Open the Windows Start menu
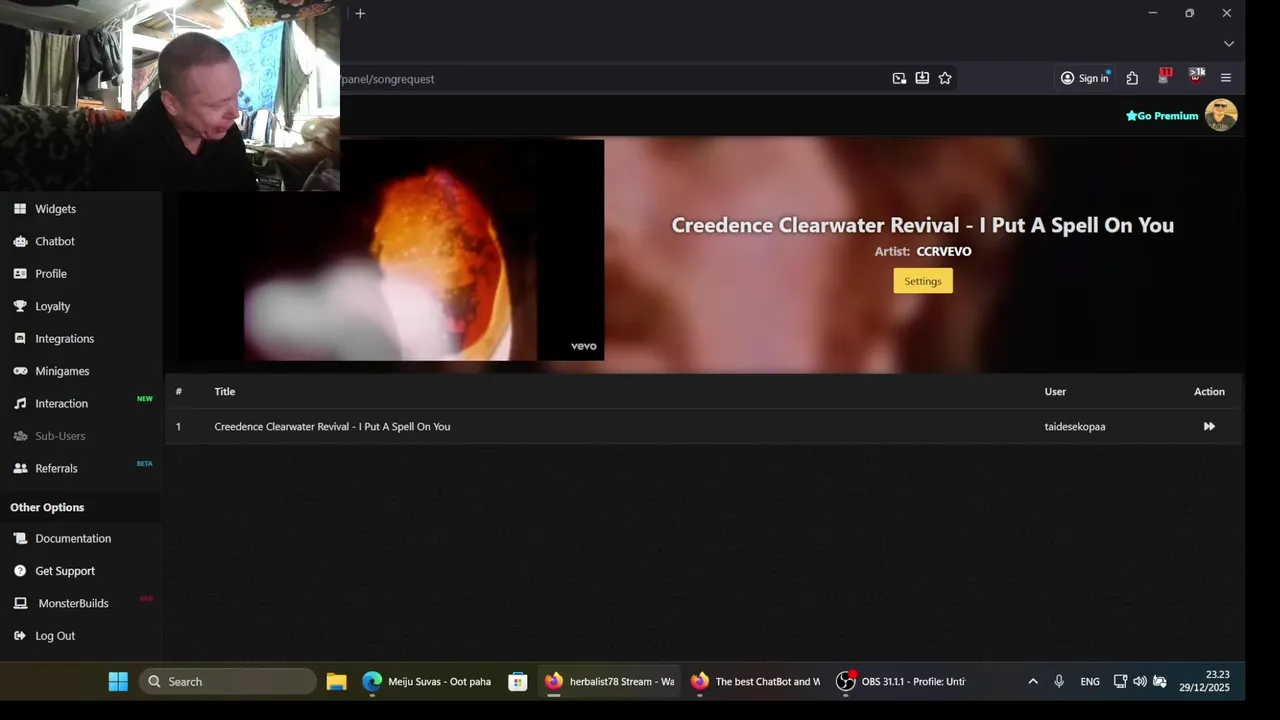Viewport: 1280px width, 720px height. [118, 682]
